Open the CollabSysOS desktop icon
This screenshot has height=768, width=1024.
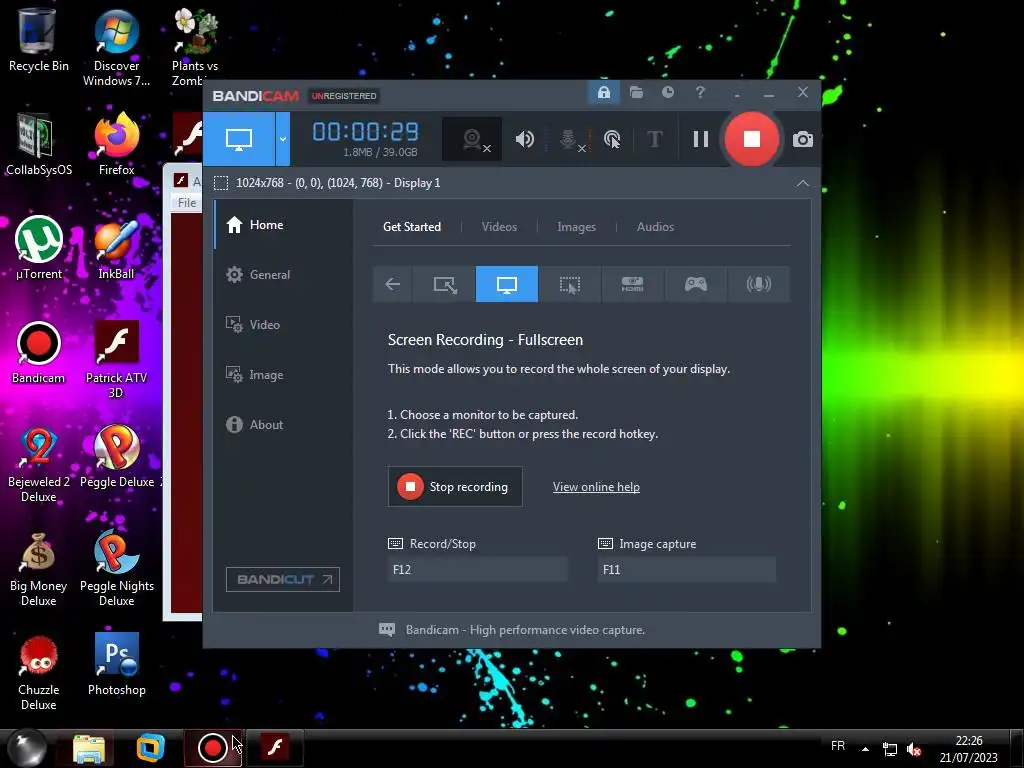point(39,144)
